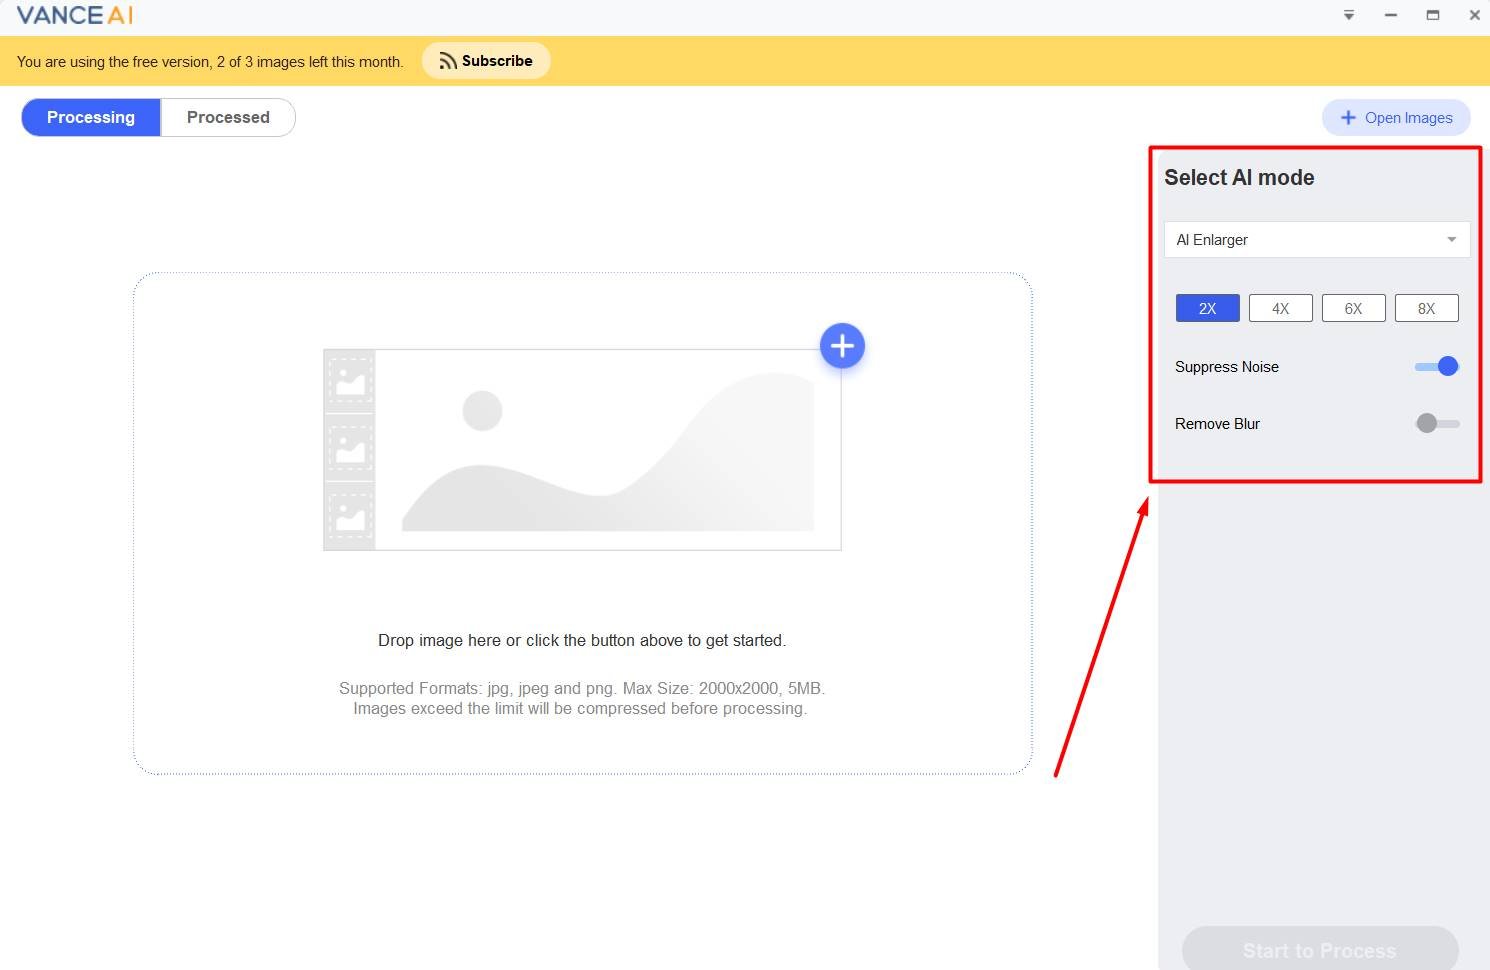Click the blue plus add-image icon
1490x970 pixels.
tap(842, 346)
